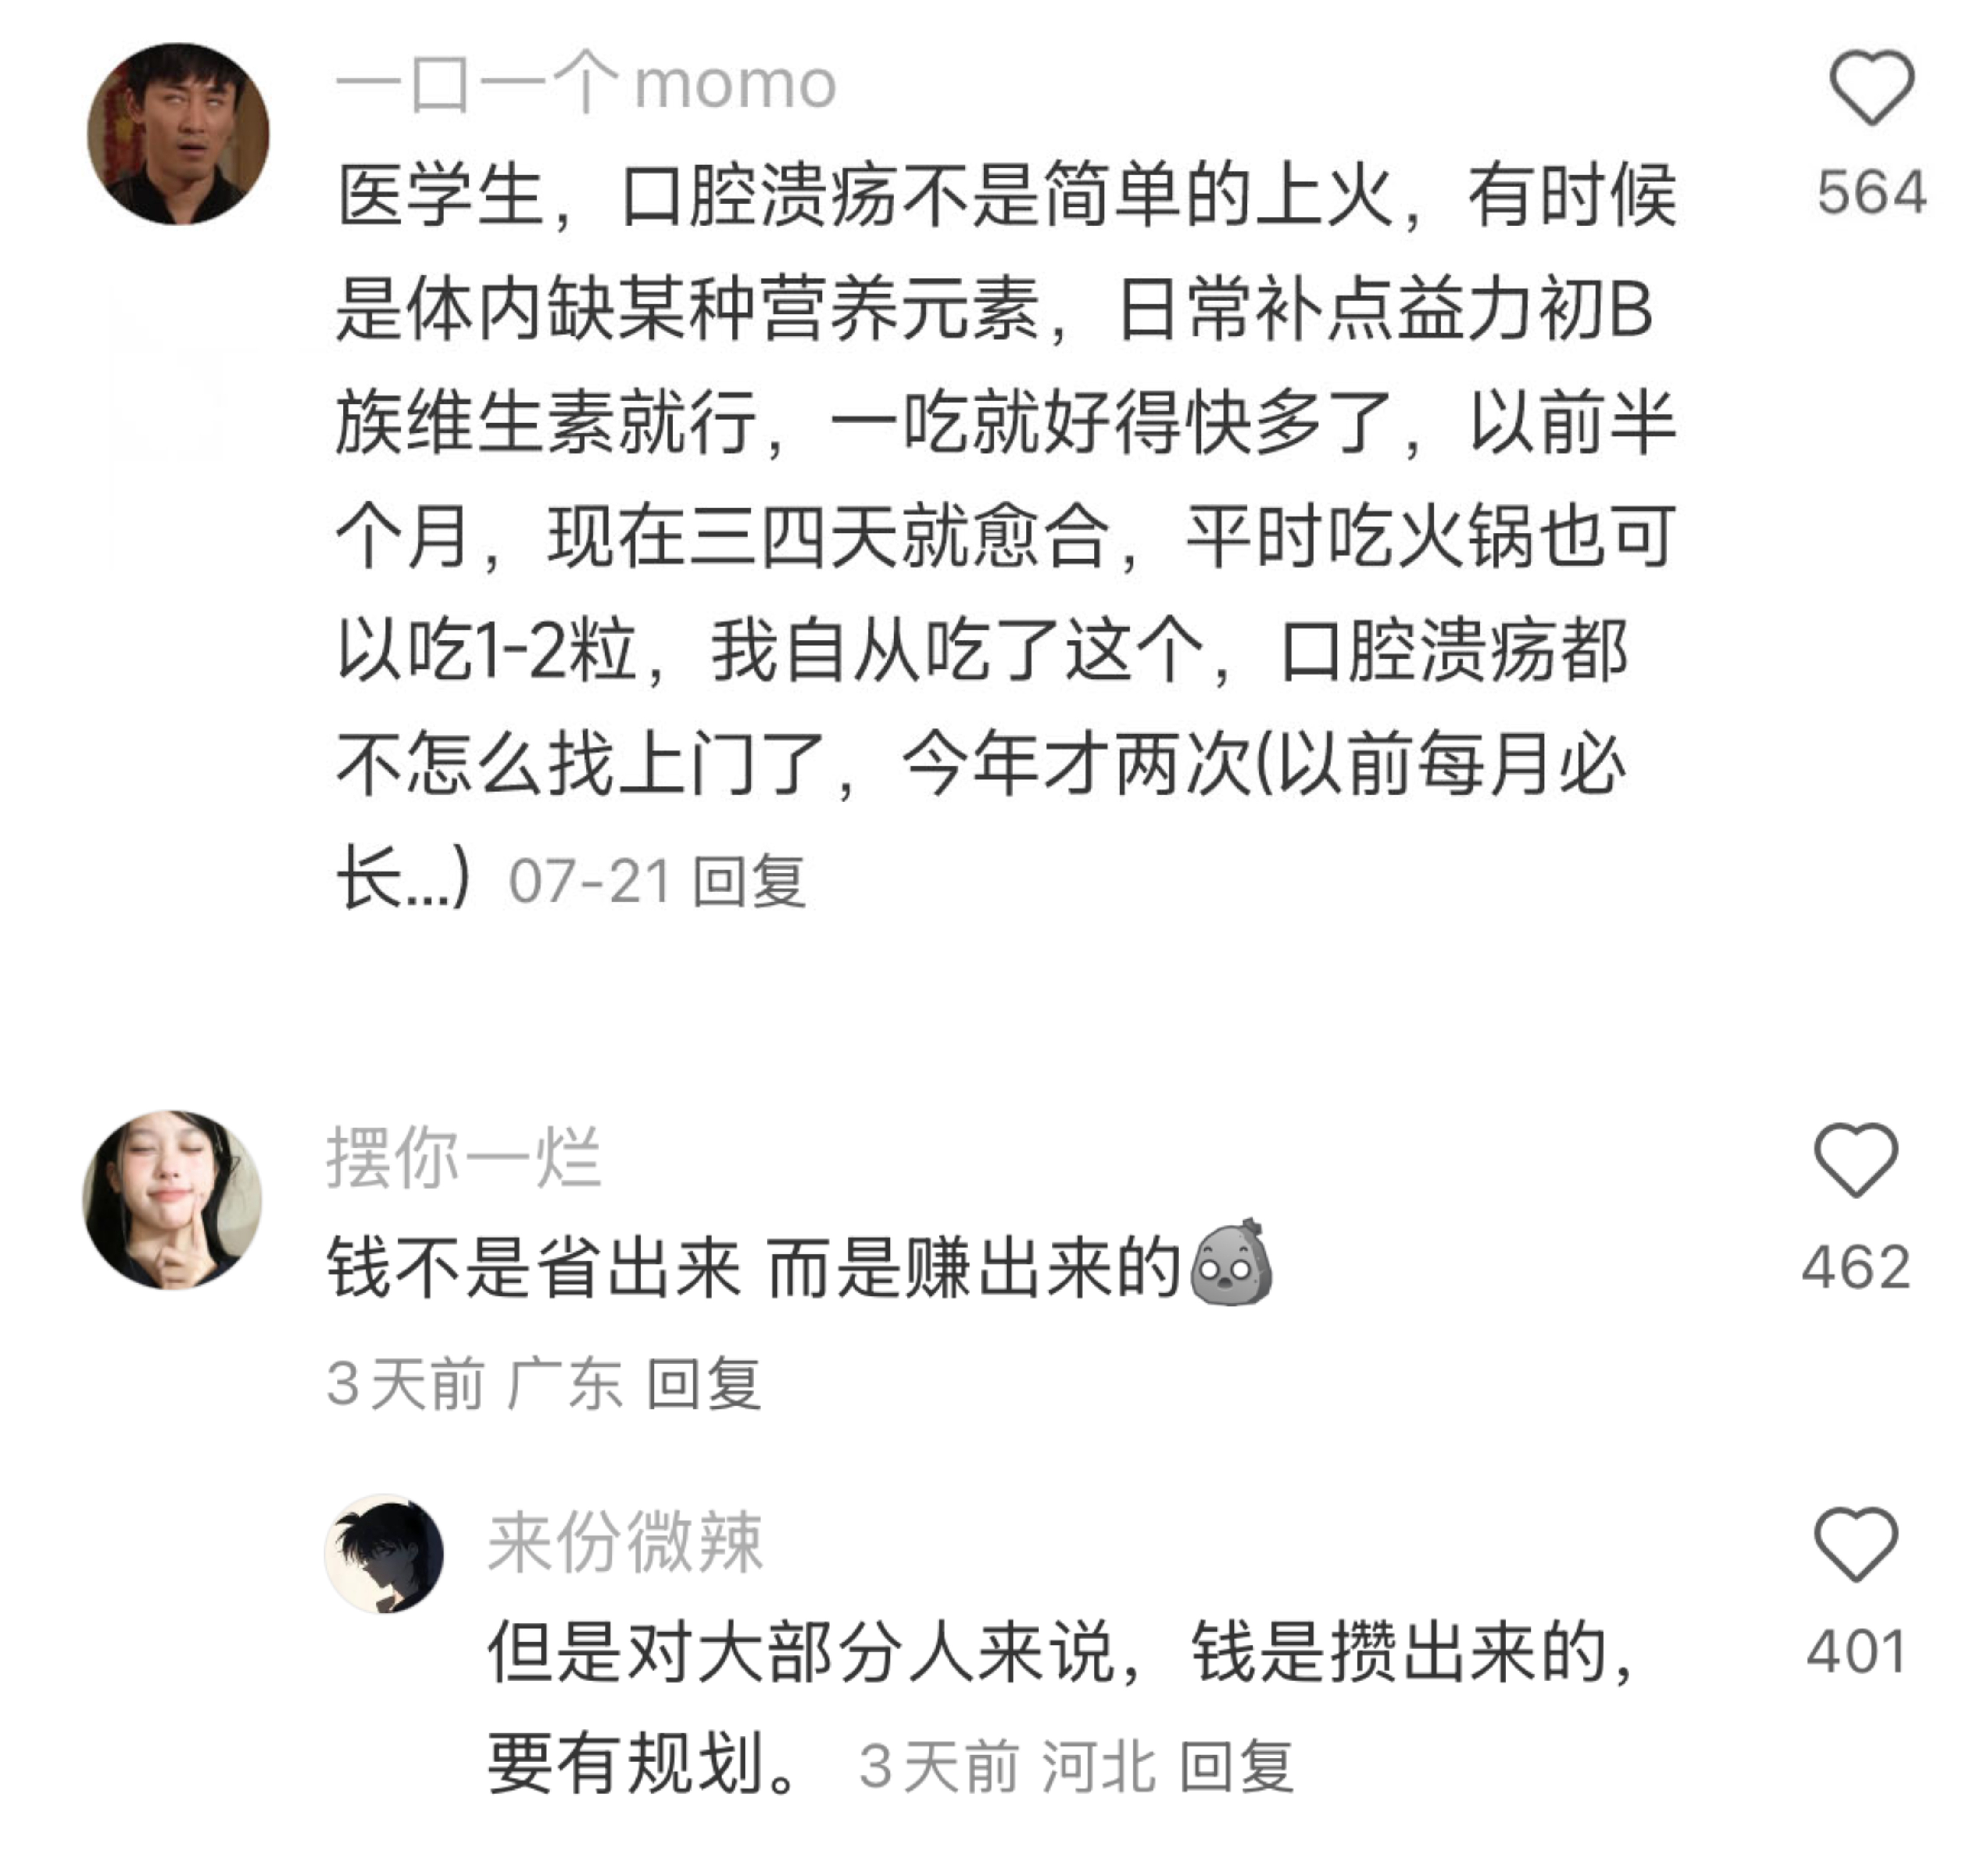
Task: Click the username 摆你一烂
Action: 464,1157
